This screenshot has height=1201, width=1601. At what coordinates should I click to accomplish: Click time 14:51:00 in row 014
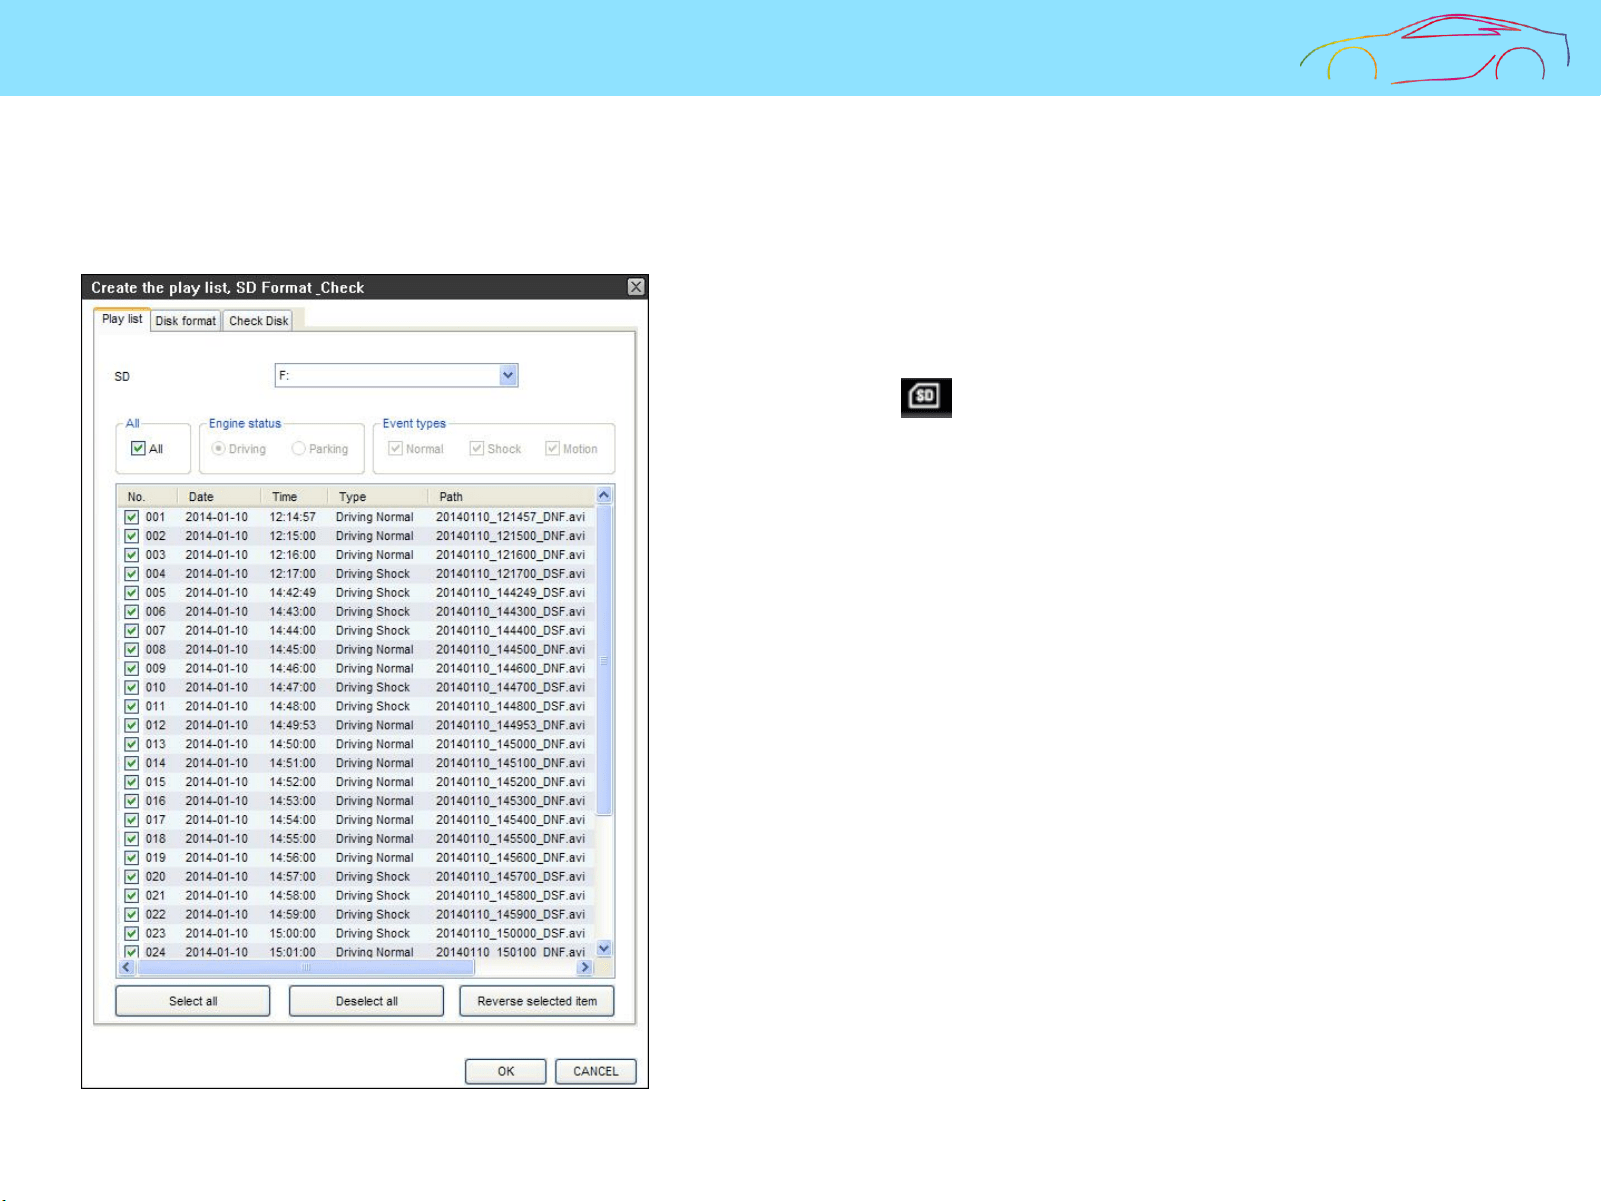(292, 763)
